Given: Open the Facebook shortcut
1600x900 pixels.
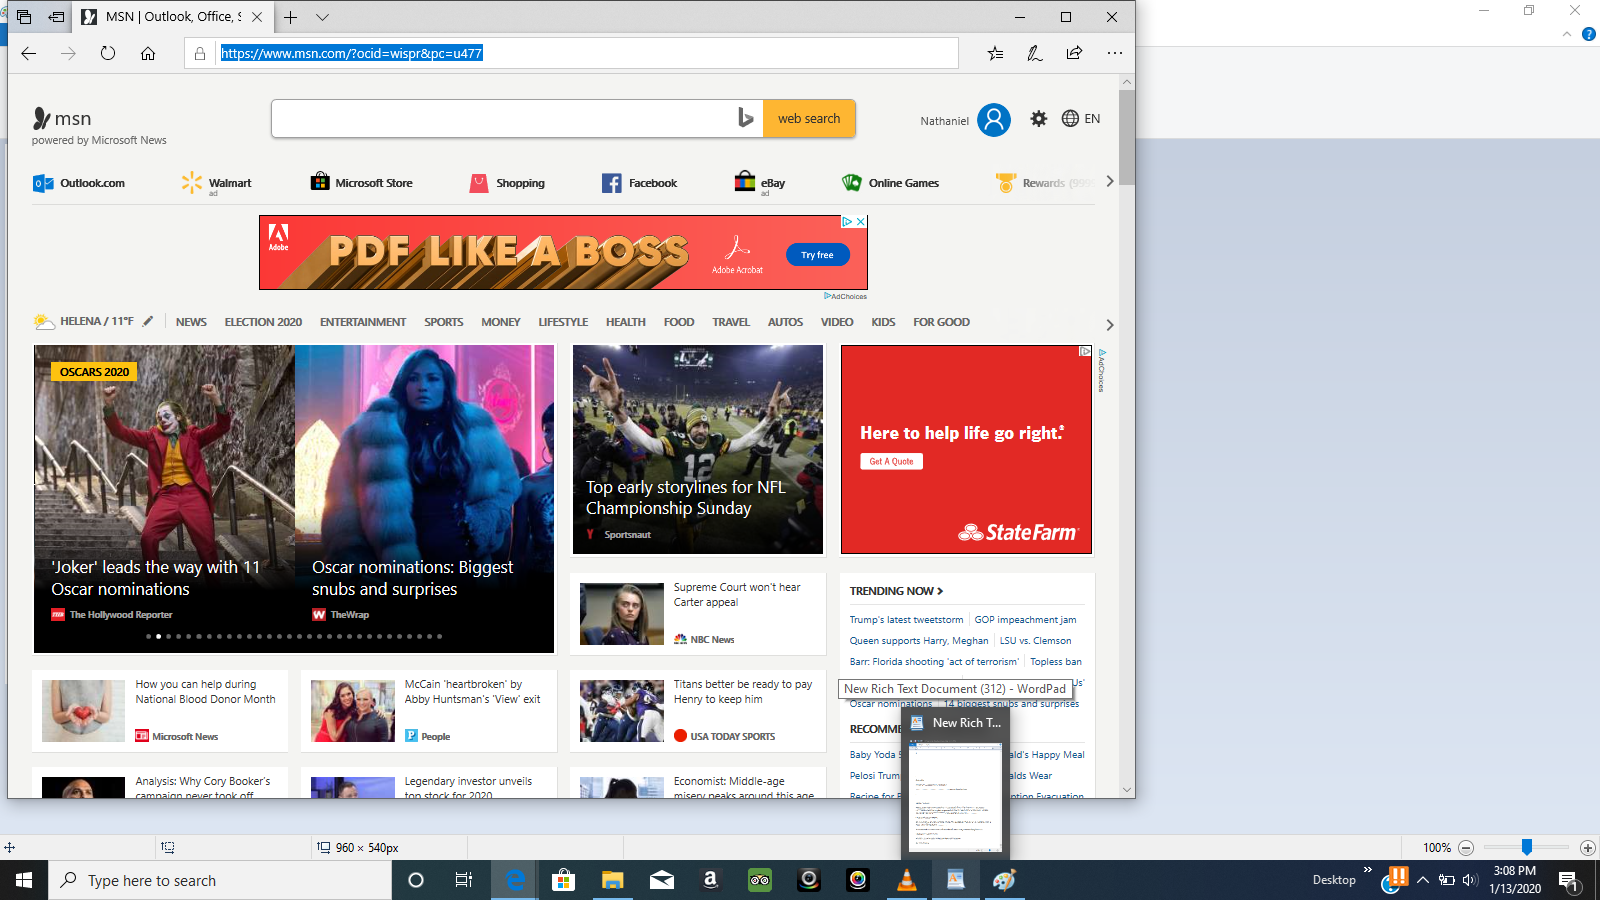Looking at the screenshot, I should pos(640,183).
